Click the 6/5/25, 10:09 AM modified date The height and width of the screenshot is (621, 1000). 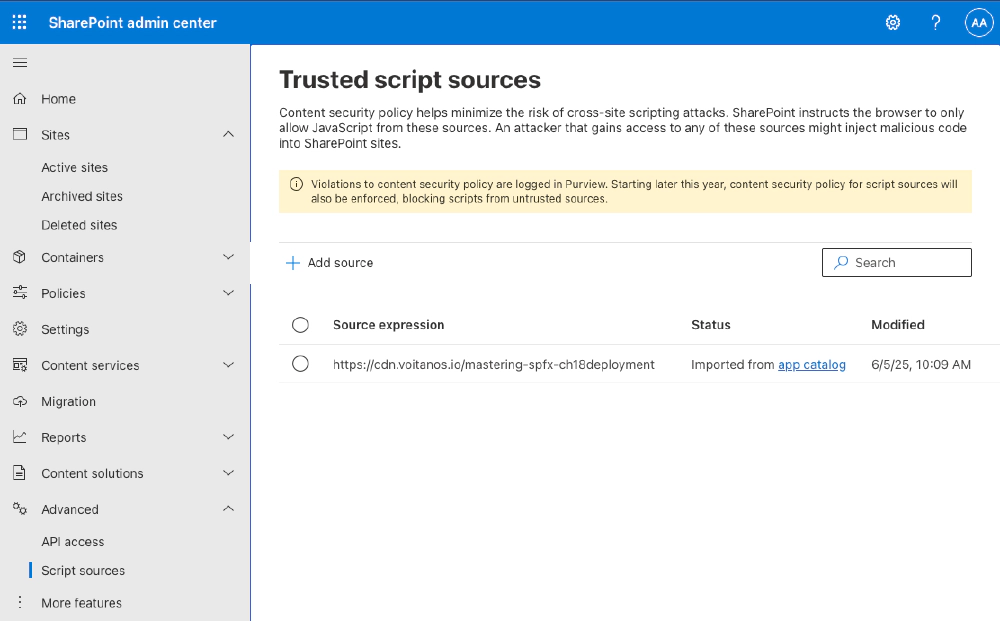[921, 365]
